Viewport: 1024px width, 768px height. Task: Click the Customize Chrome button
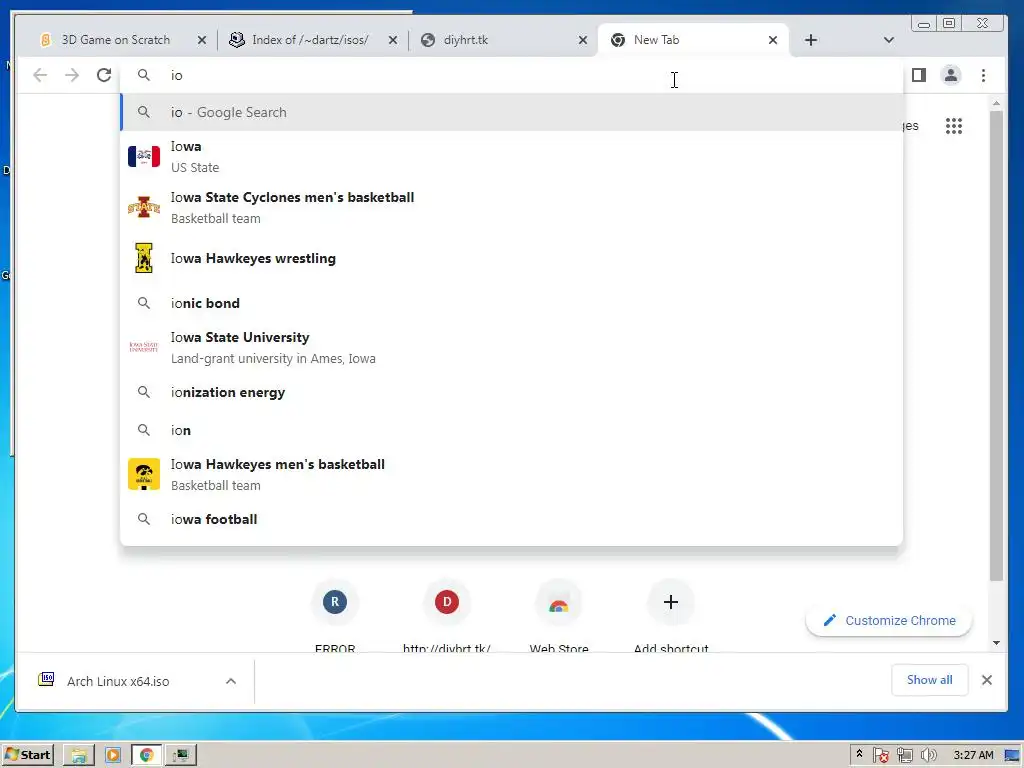point(889,620)
